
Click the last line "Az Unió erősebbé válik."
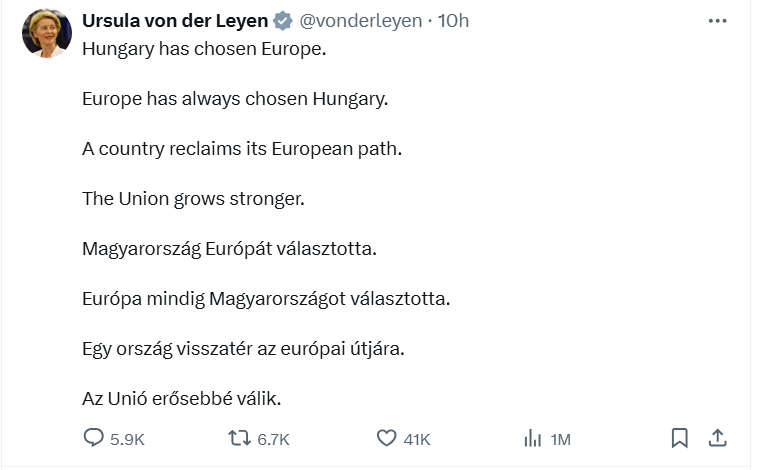[x=182, y=398]
